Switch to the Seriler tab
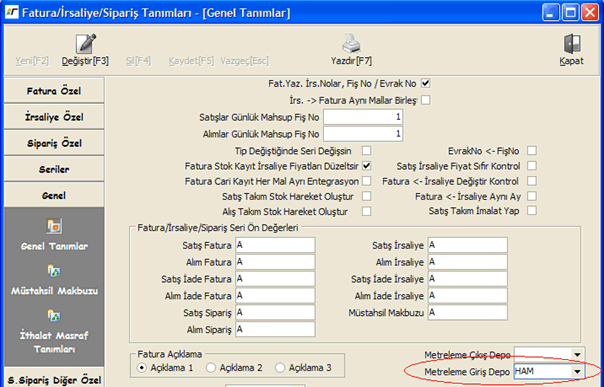 pos(54,169)
